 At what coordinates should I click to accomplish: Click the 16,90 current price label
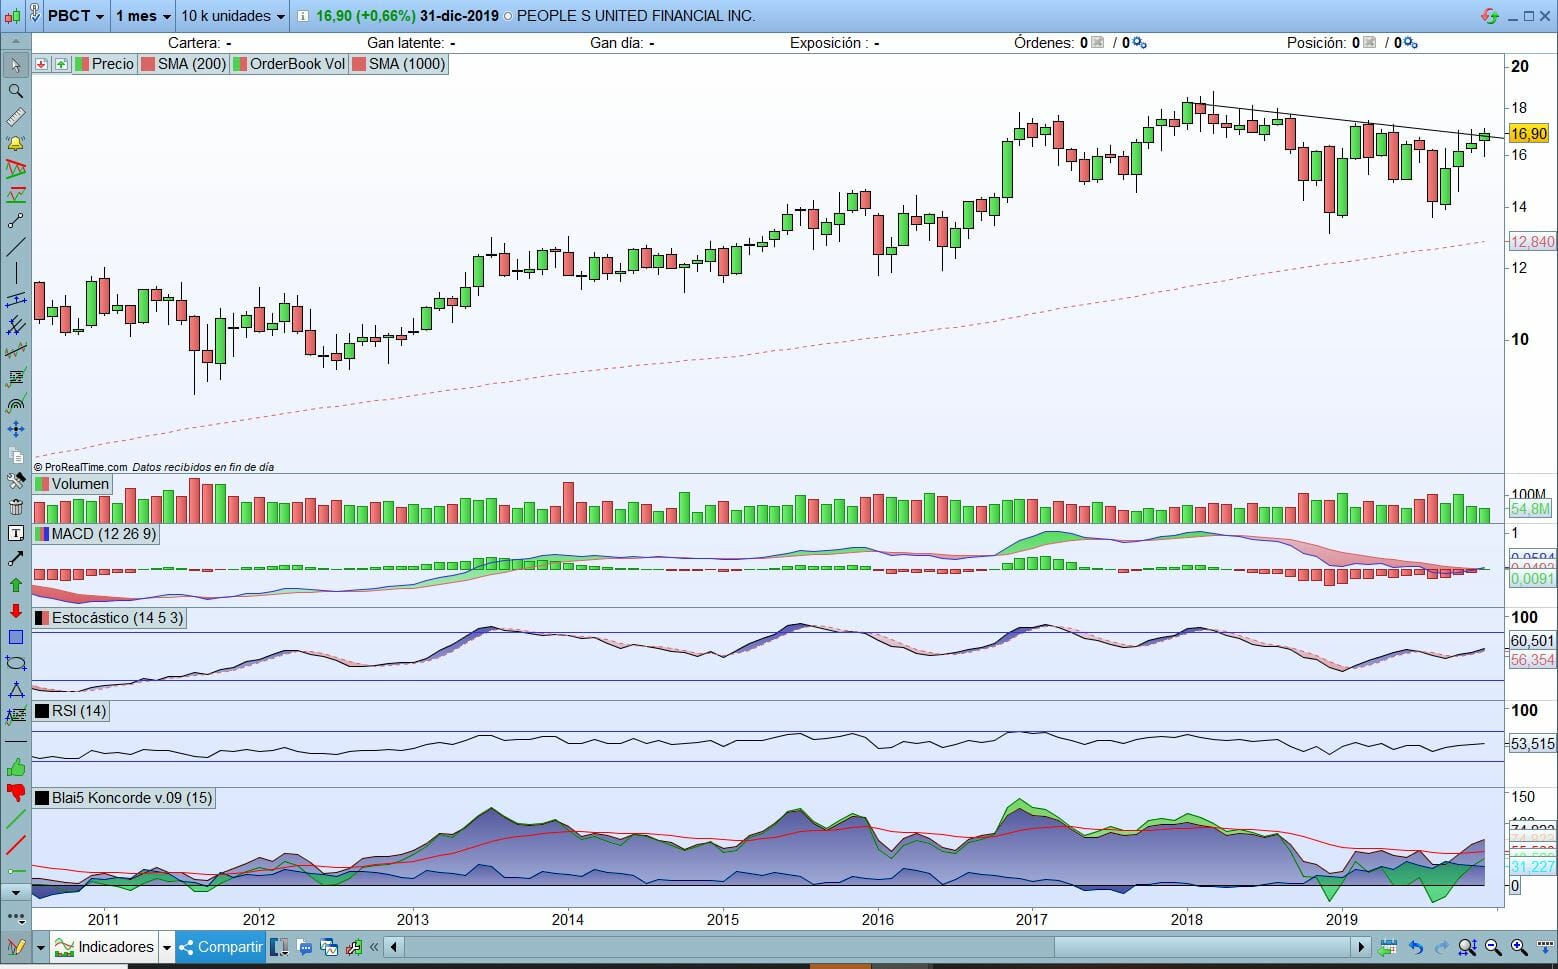coord(1529,134)
